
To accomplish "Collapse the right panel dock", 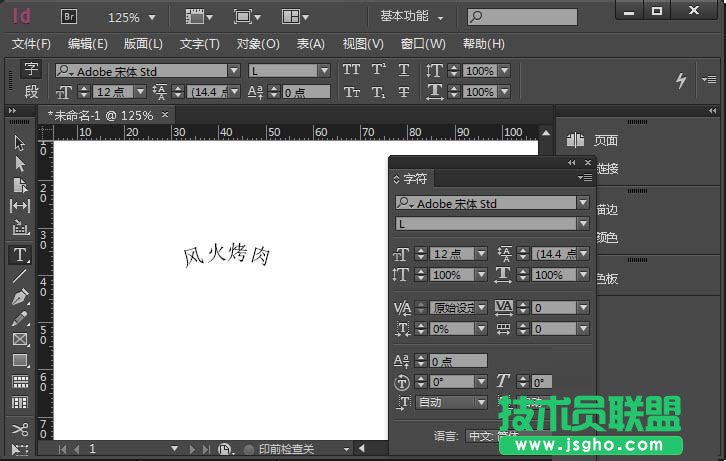I will 712,111.
